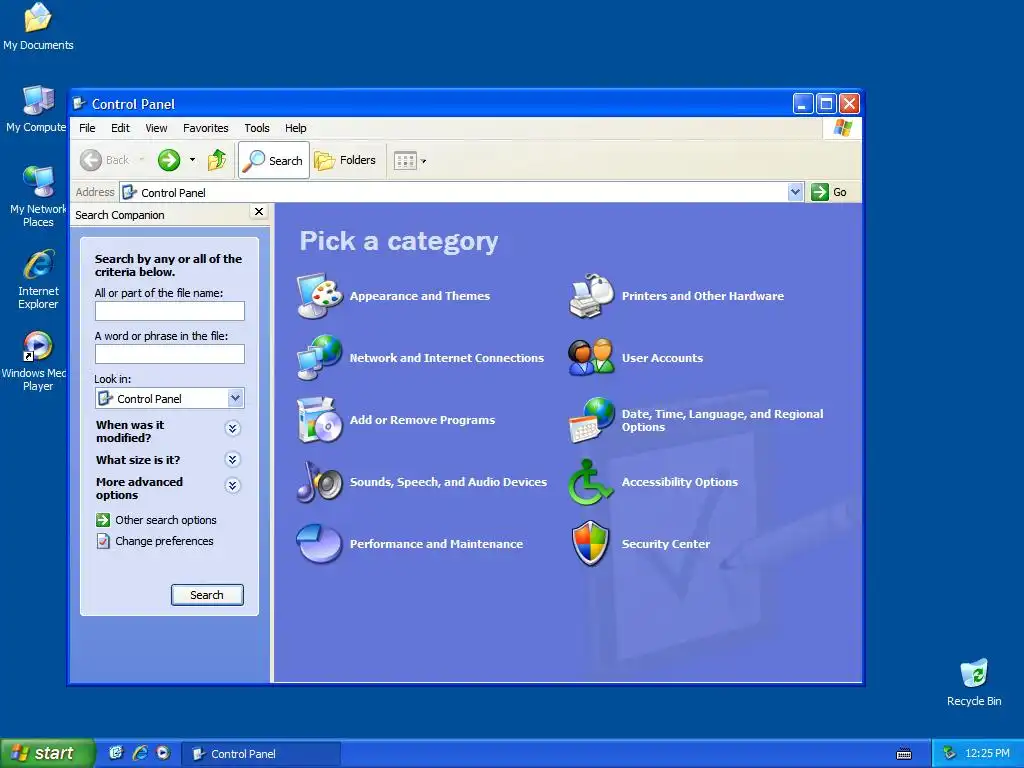Open the Help menu
1024x768 pixels.
pos(295,128)
